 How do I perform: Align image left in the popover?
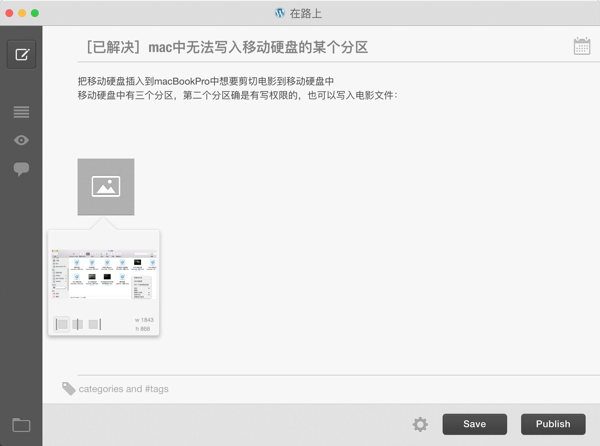click(62, 324)
